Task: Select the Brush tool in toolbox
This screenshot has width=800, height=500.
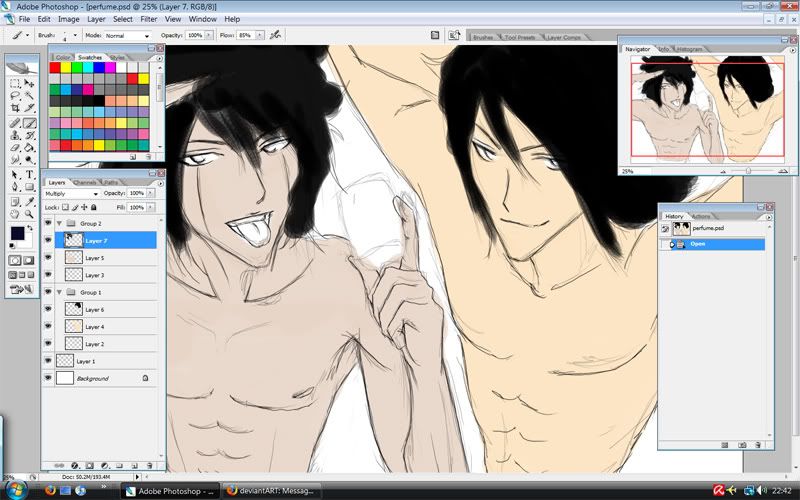Action: pos(29,123)
